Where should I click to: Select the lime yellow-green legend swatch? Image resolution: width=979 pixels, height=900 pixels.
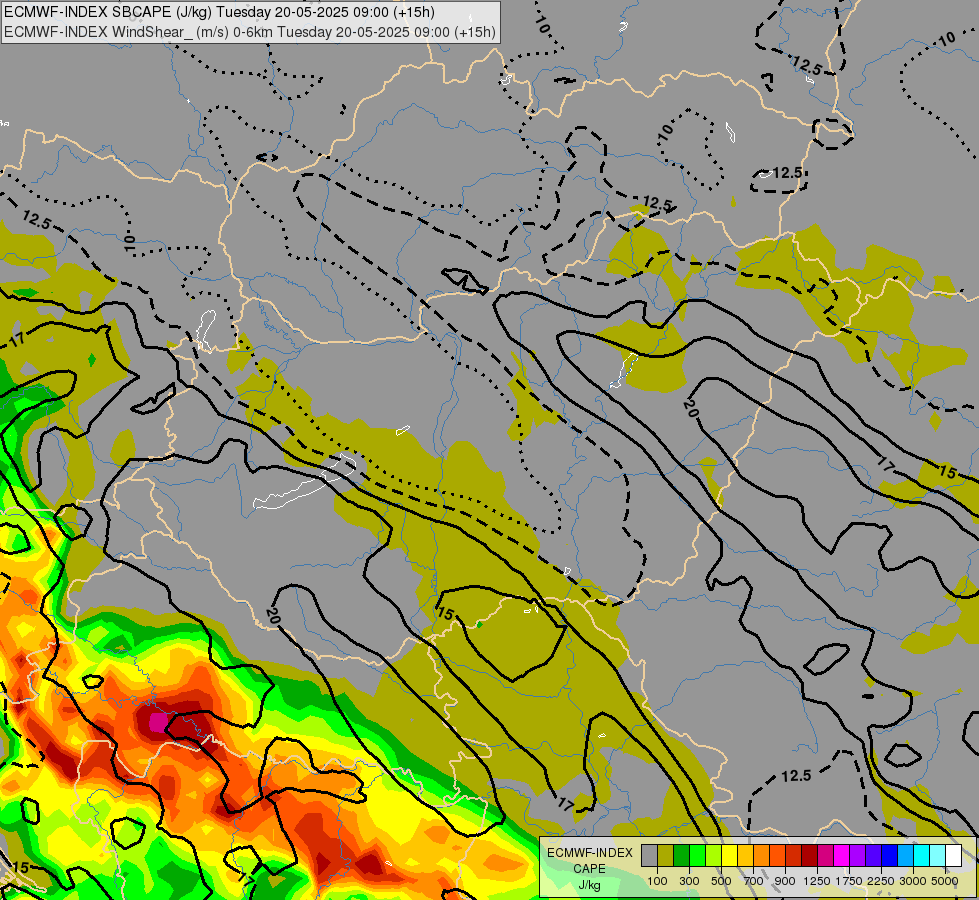(714, 855)
